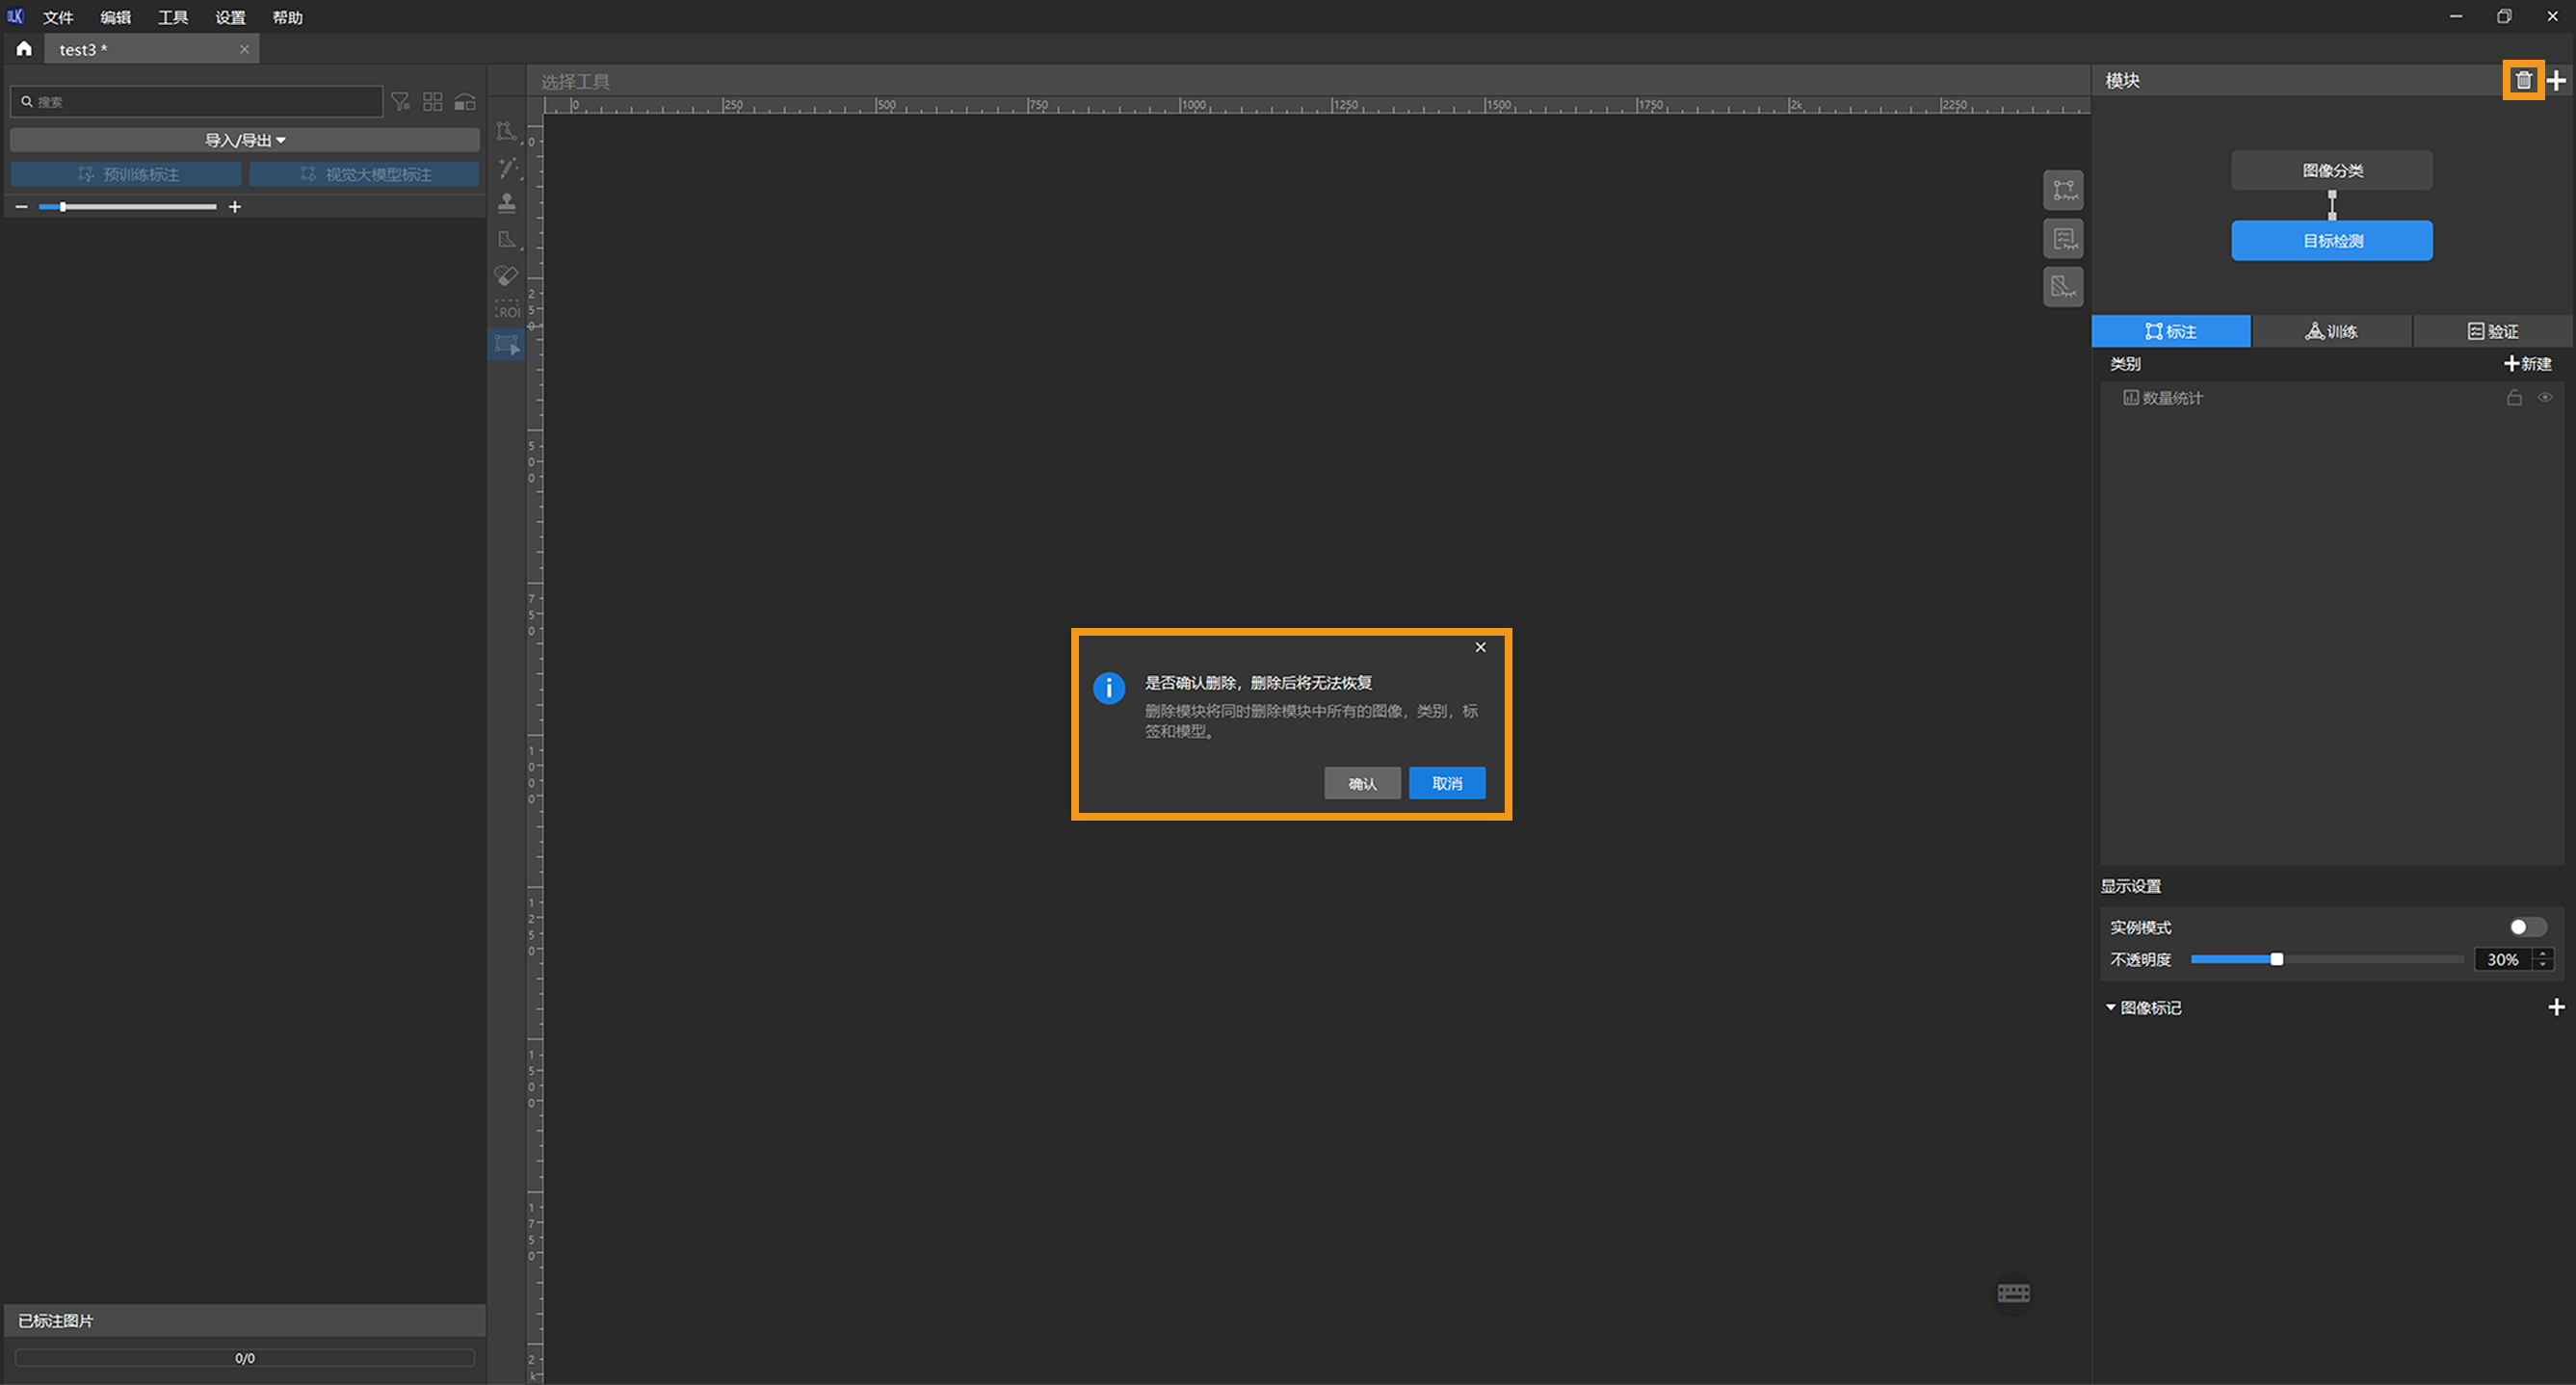Switch to the 训练 tab
This screenshot has height=1385, width=2576.
pyautogui.click(x=2331, y=331)
